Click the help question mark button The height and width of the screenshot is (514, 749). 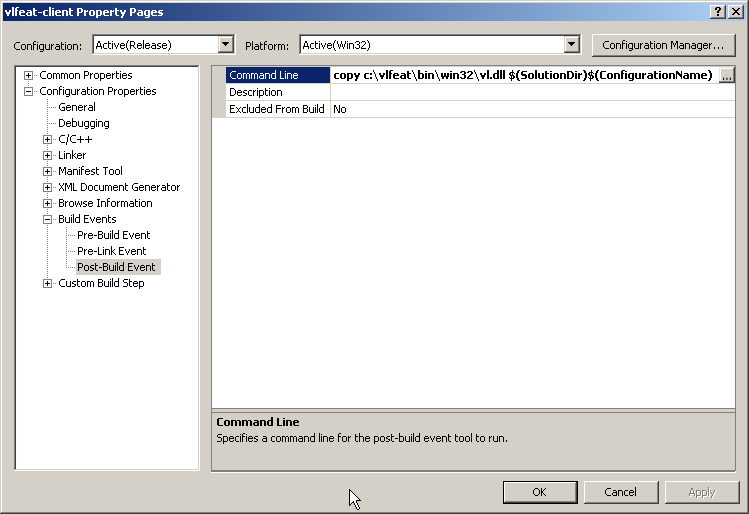(x=718, y=11)
